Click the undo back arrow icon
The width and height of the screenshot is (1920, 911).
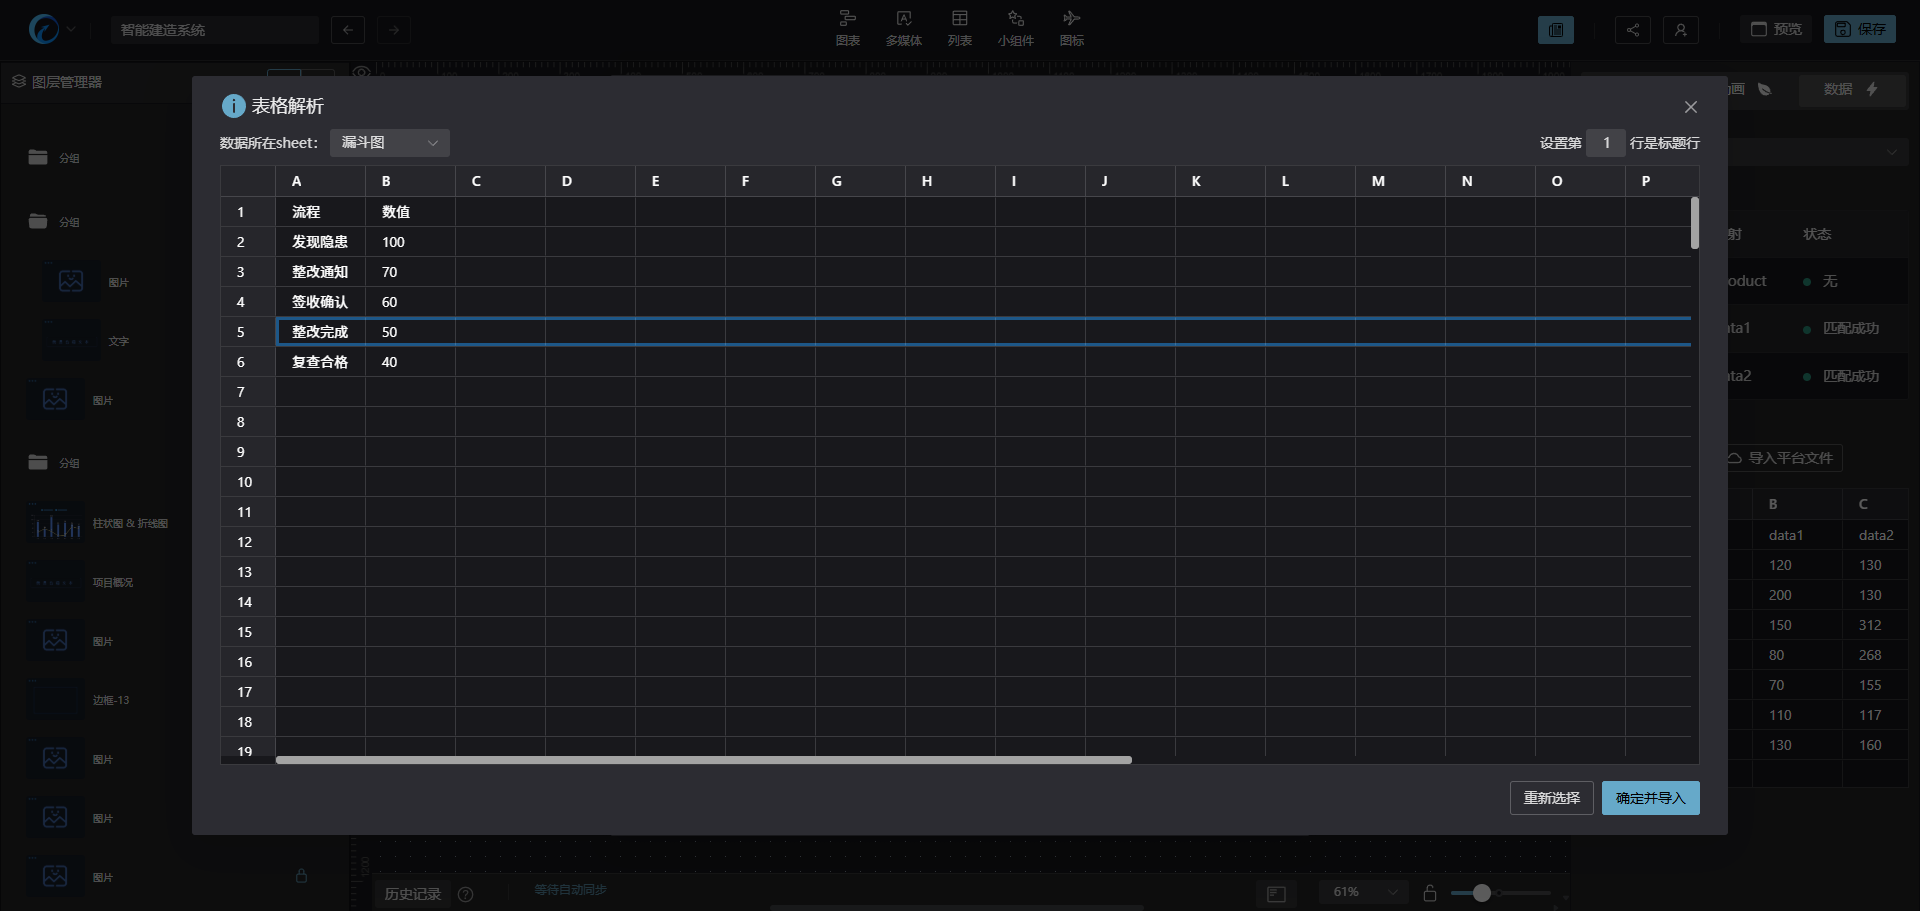[x=348, y=30]
